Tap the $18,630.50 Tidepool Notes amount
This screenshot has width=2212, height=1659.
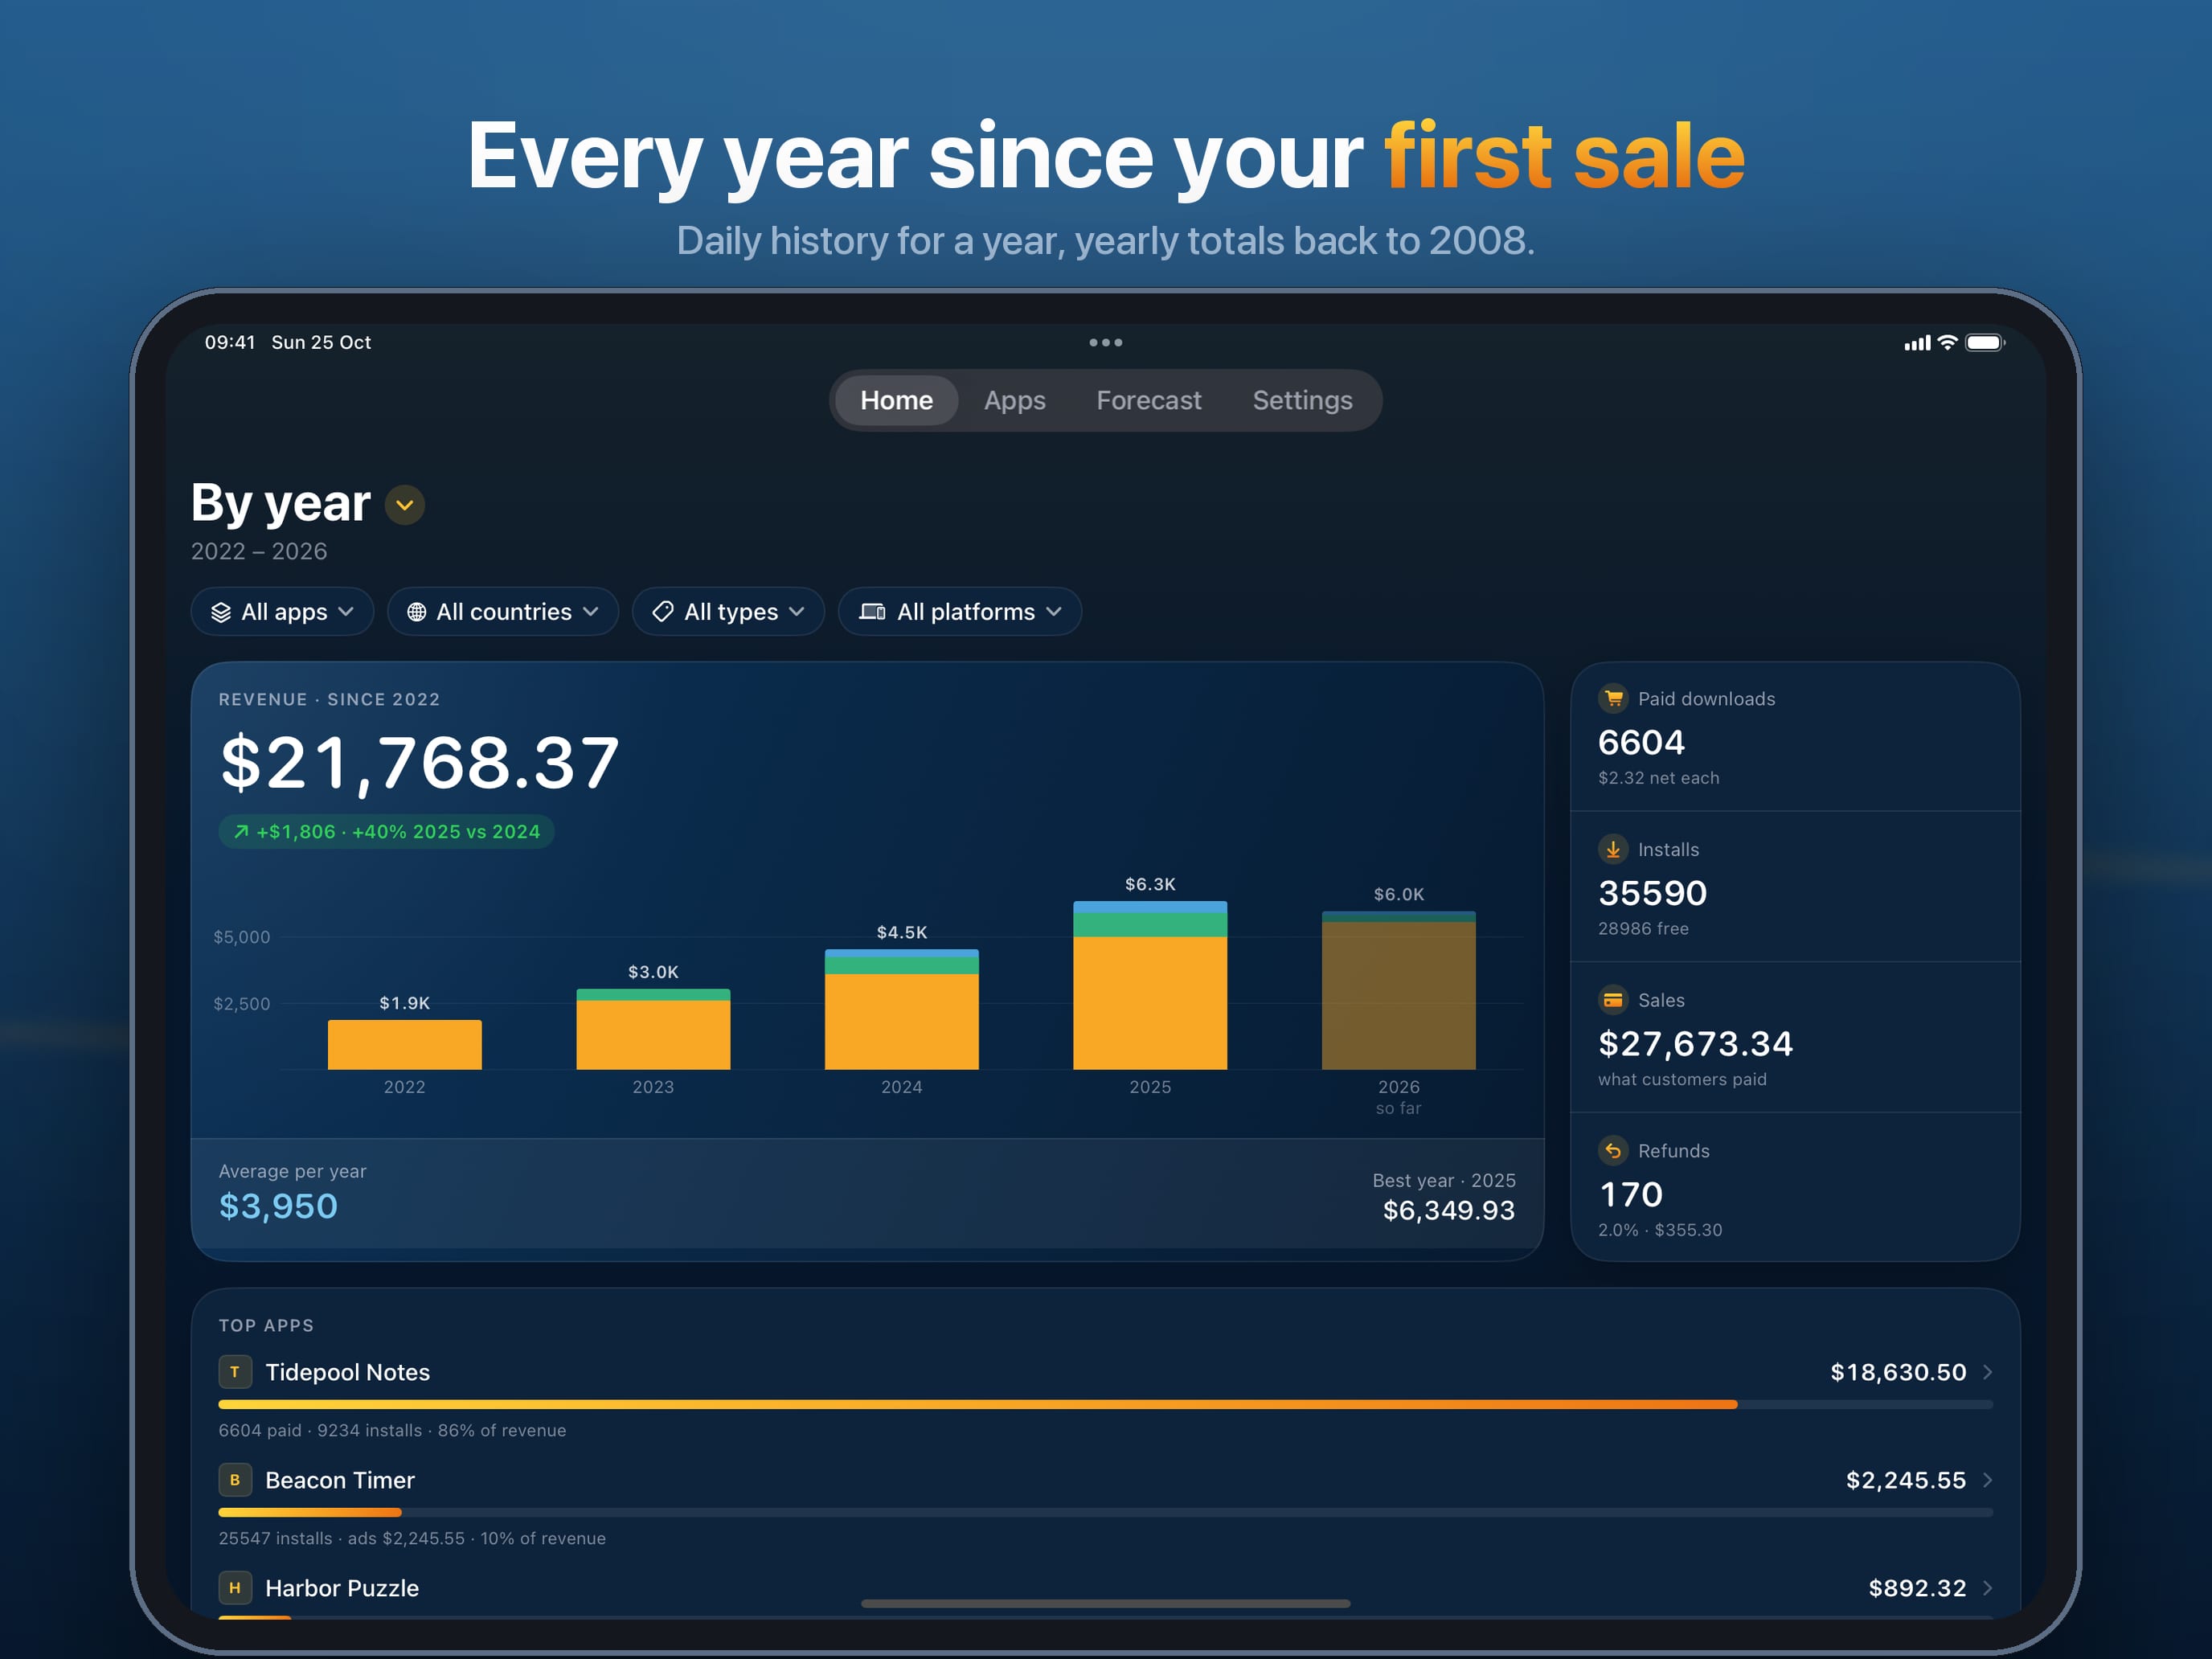(1898, 1372)
